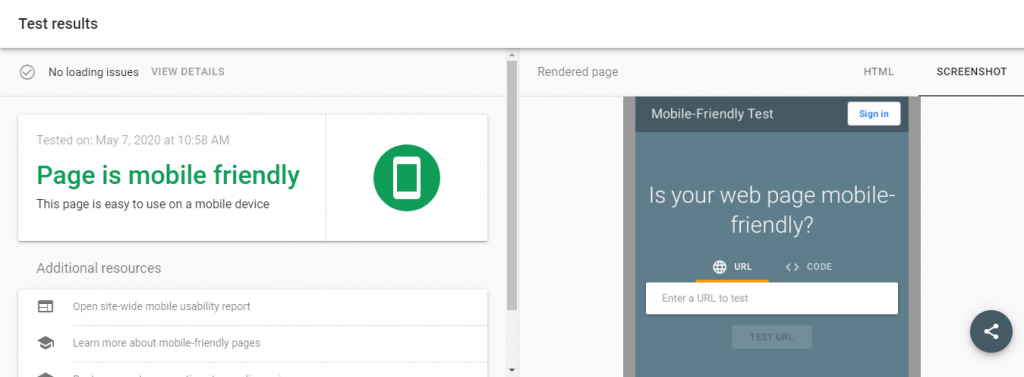Screen dimensions: 1024x377
Task: Click the Test results title
Action: 58,24
